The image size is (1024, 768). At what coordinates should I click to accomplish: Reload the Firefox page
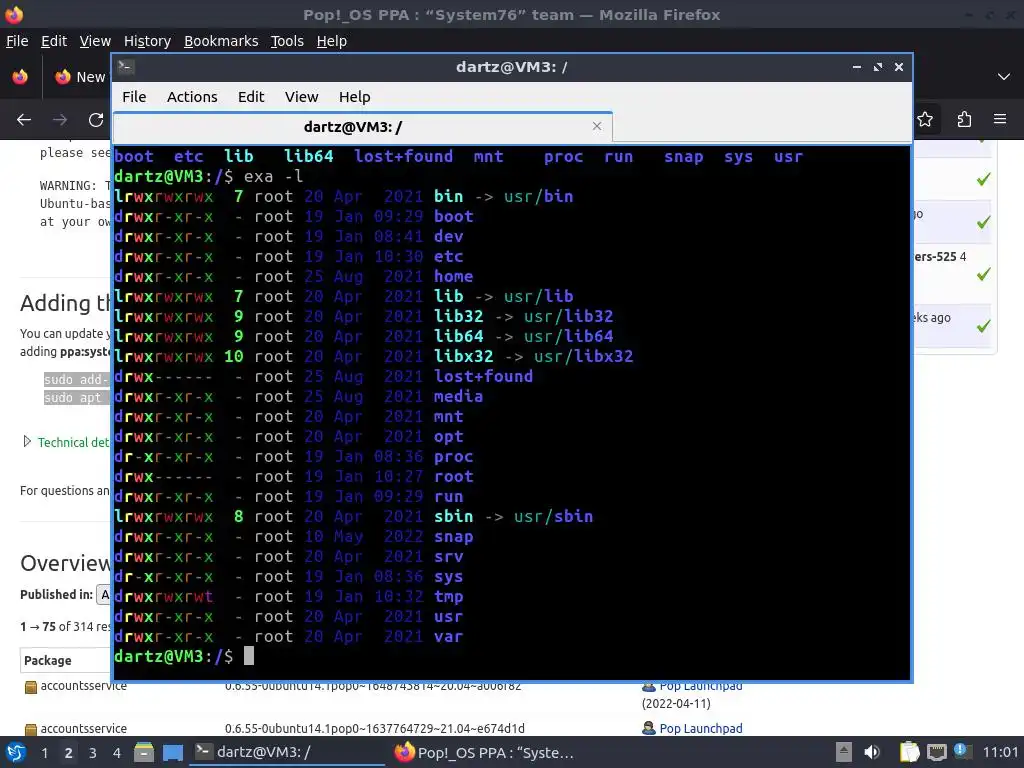click(x=96, y=120)
